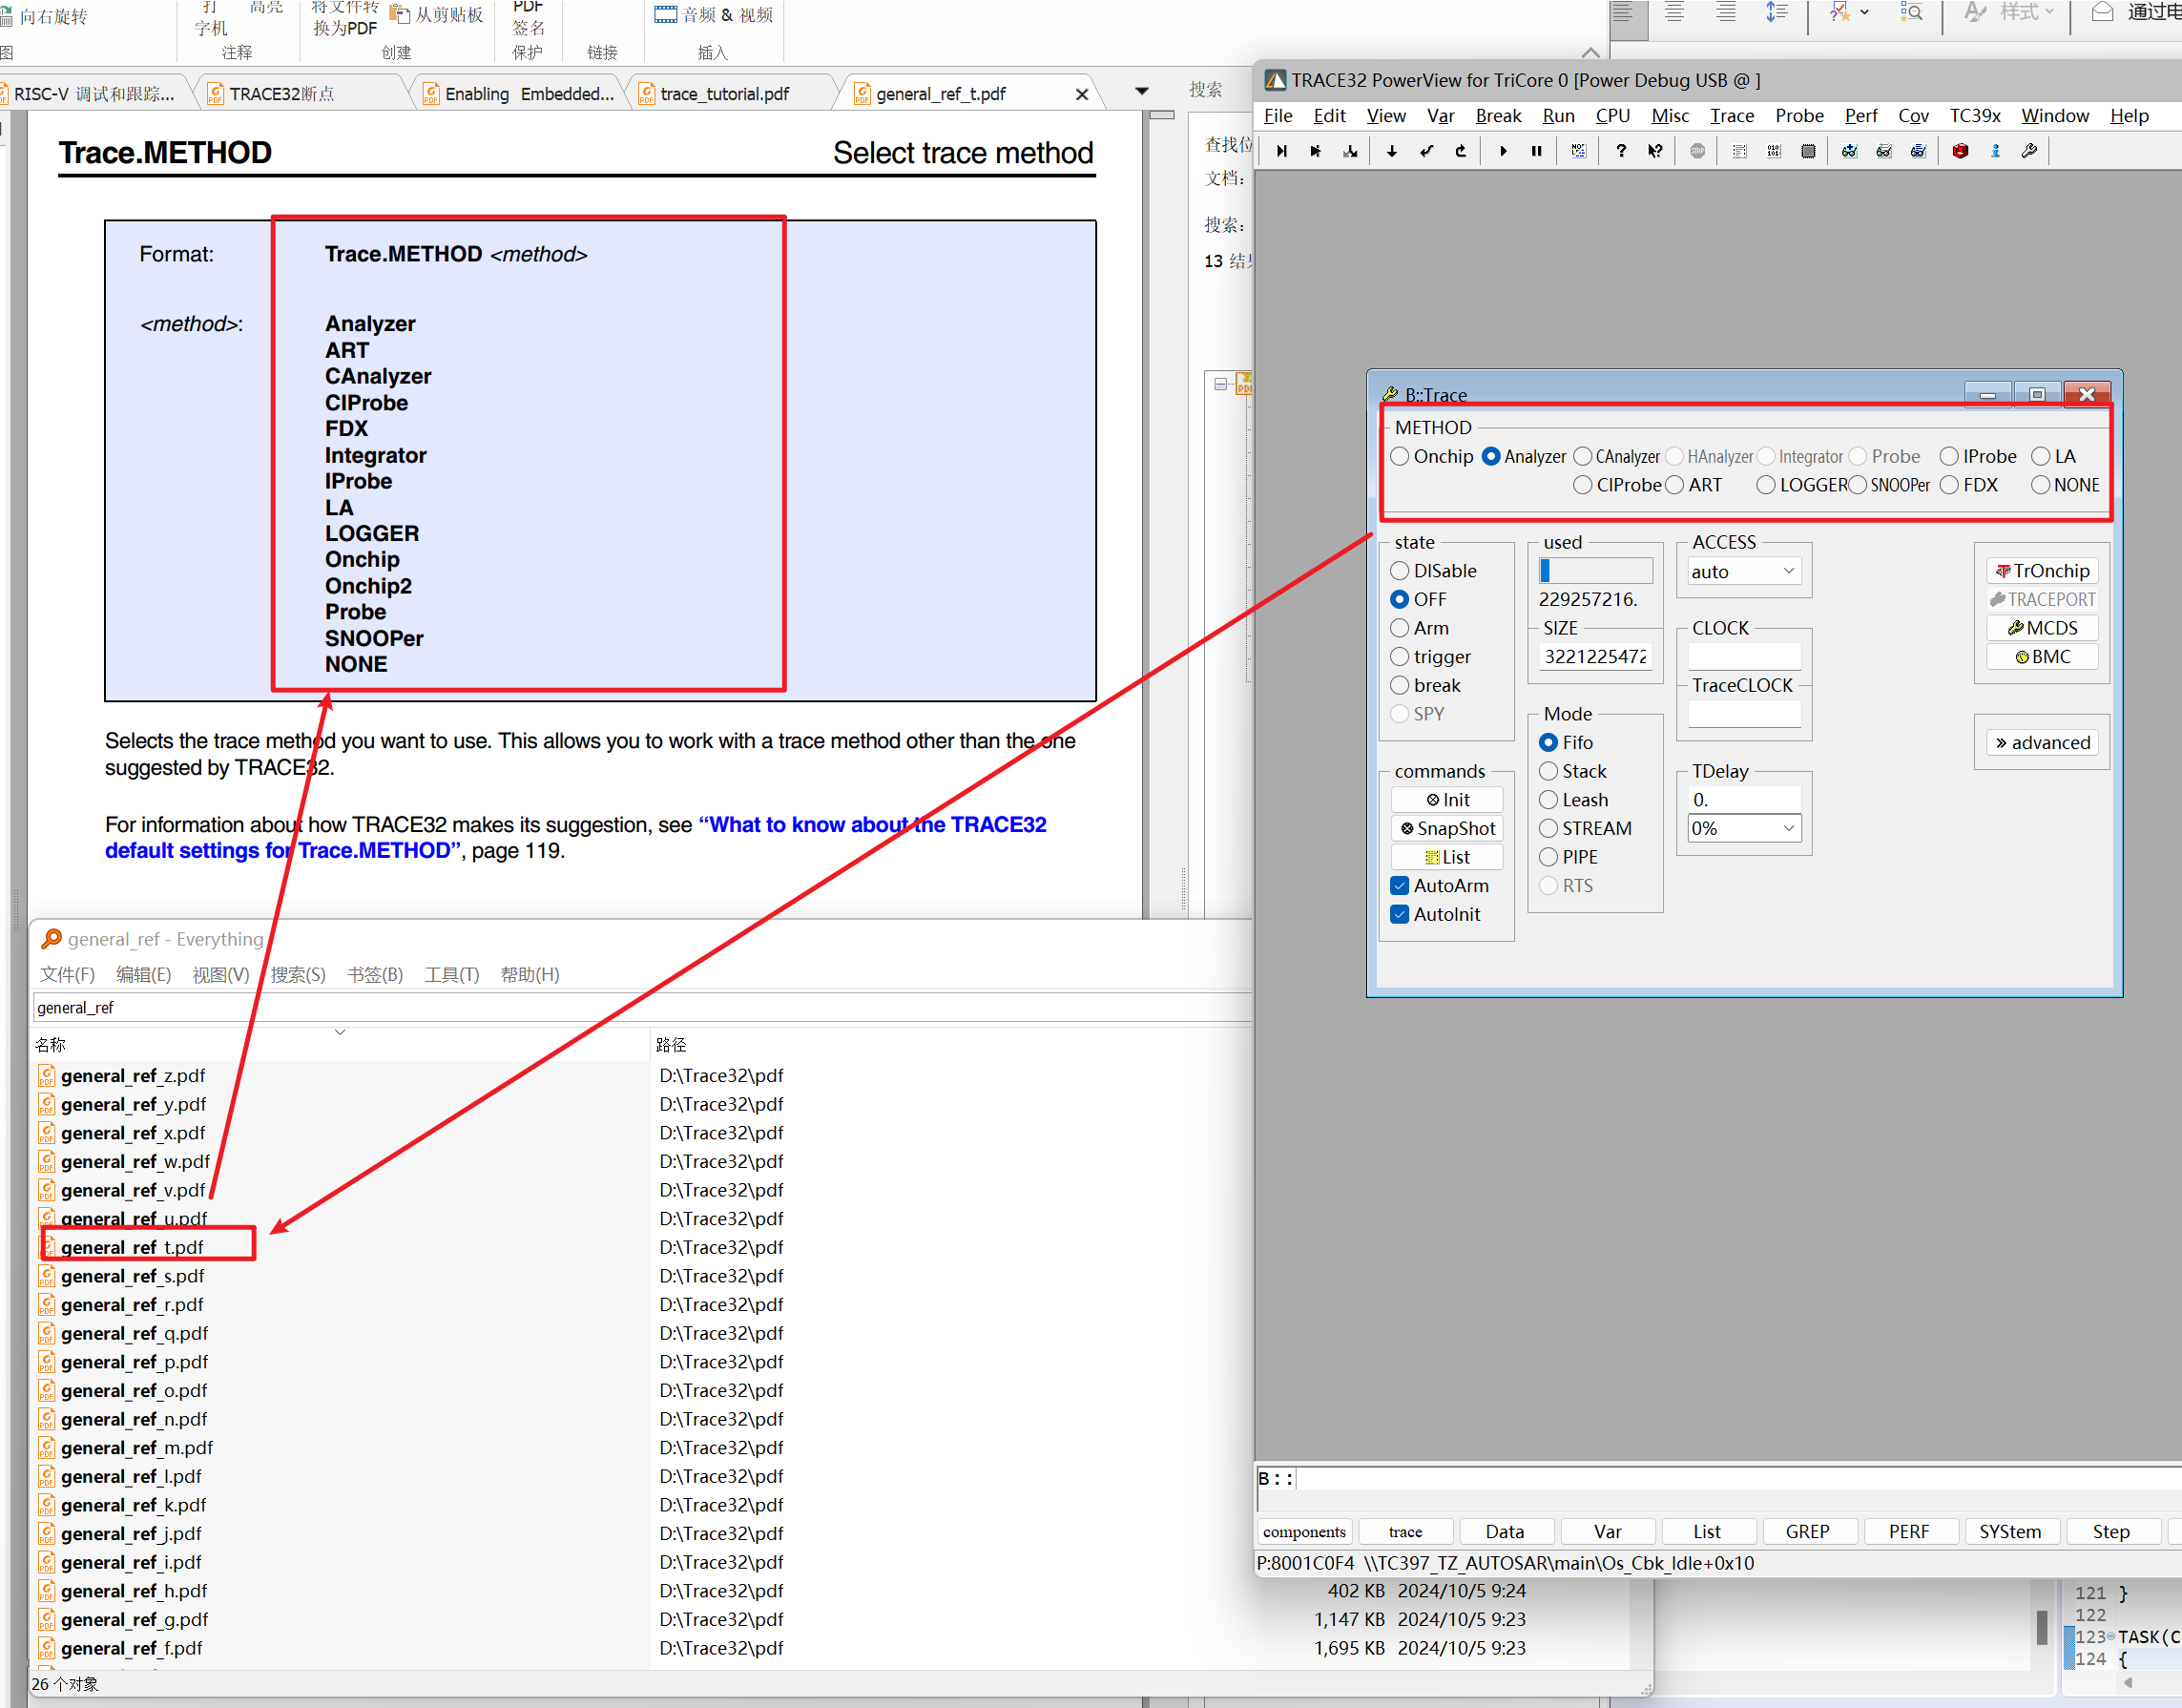Screen dimensions: 2182x1708
Task: Set trace state to Arm
Action: (1400, 628)
